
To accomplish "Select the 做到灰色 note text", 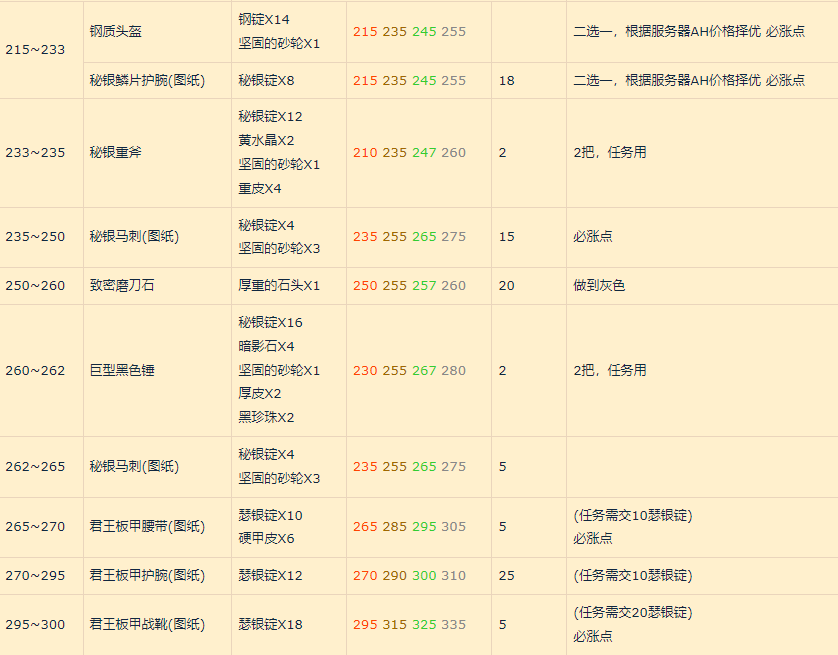I will [599, 286].
